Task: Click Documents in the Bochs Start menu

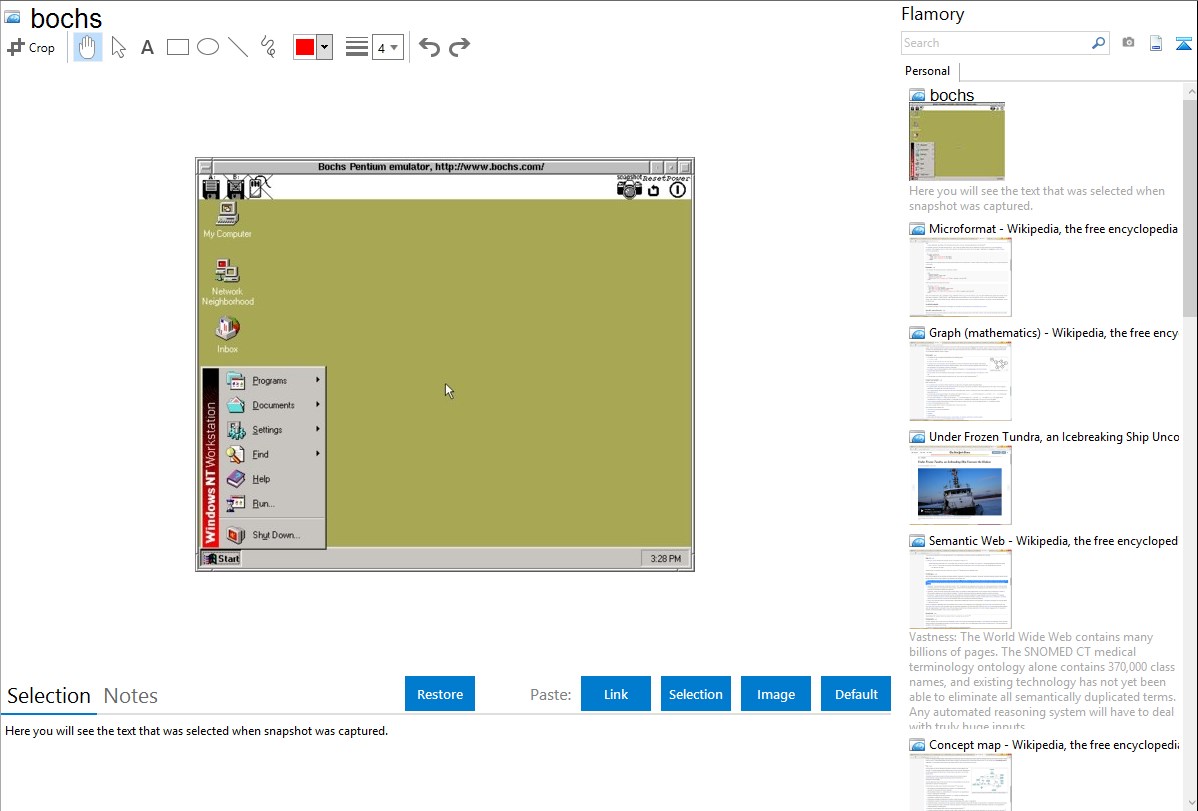Action: tap(274, 404)
